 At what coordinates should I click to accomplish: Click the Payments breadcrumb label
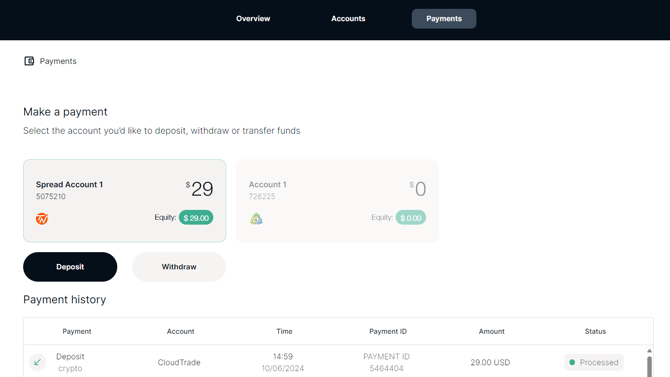tap(58, 61)
